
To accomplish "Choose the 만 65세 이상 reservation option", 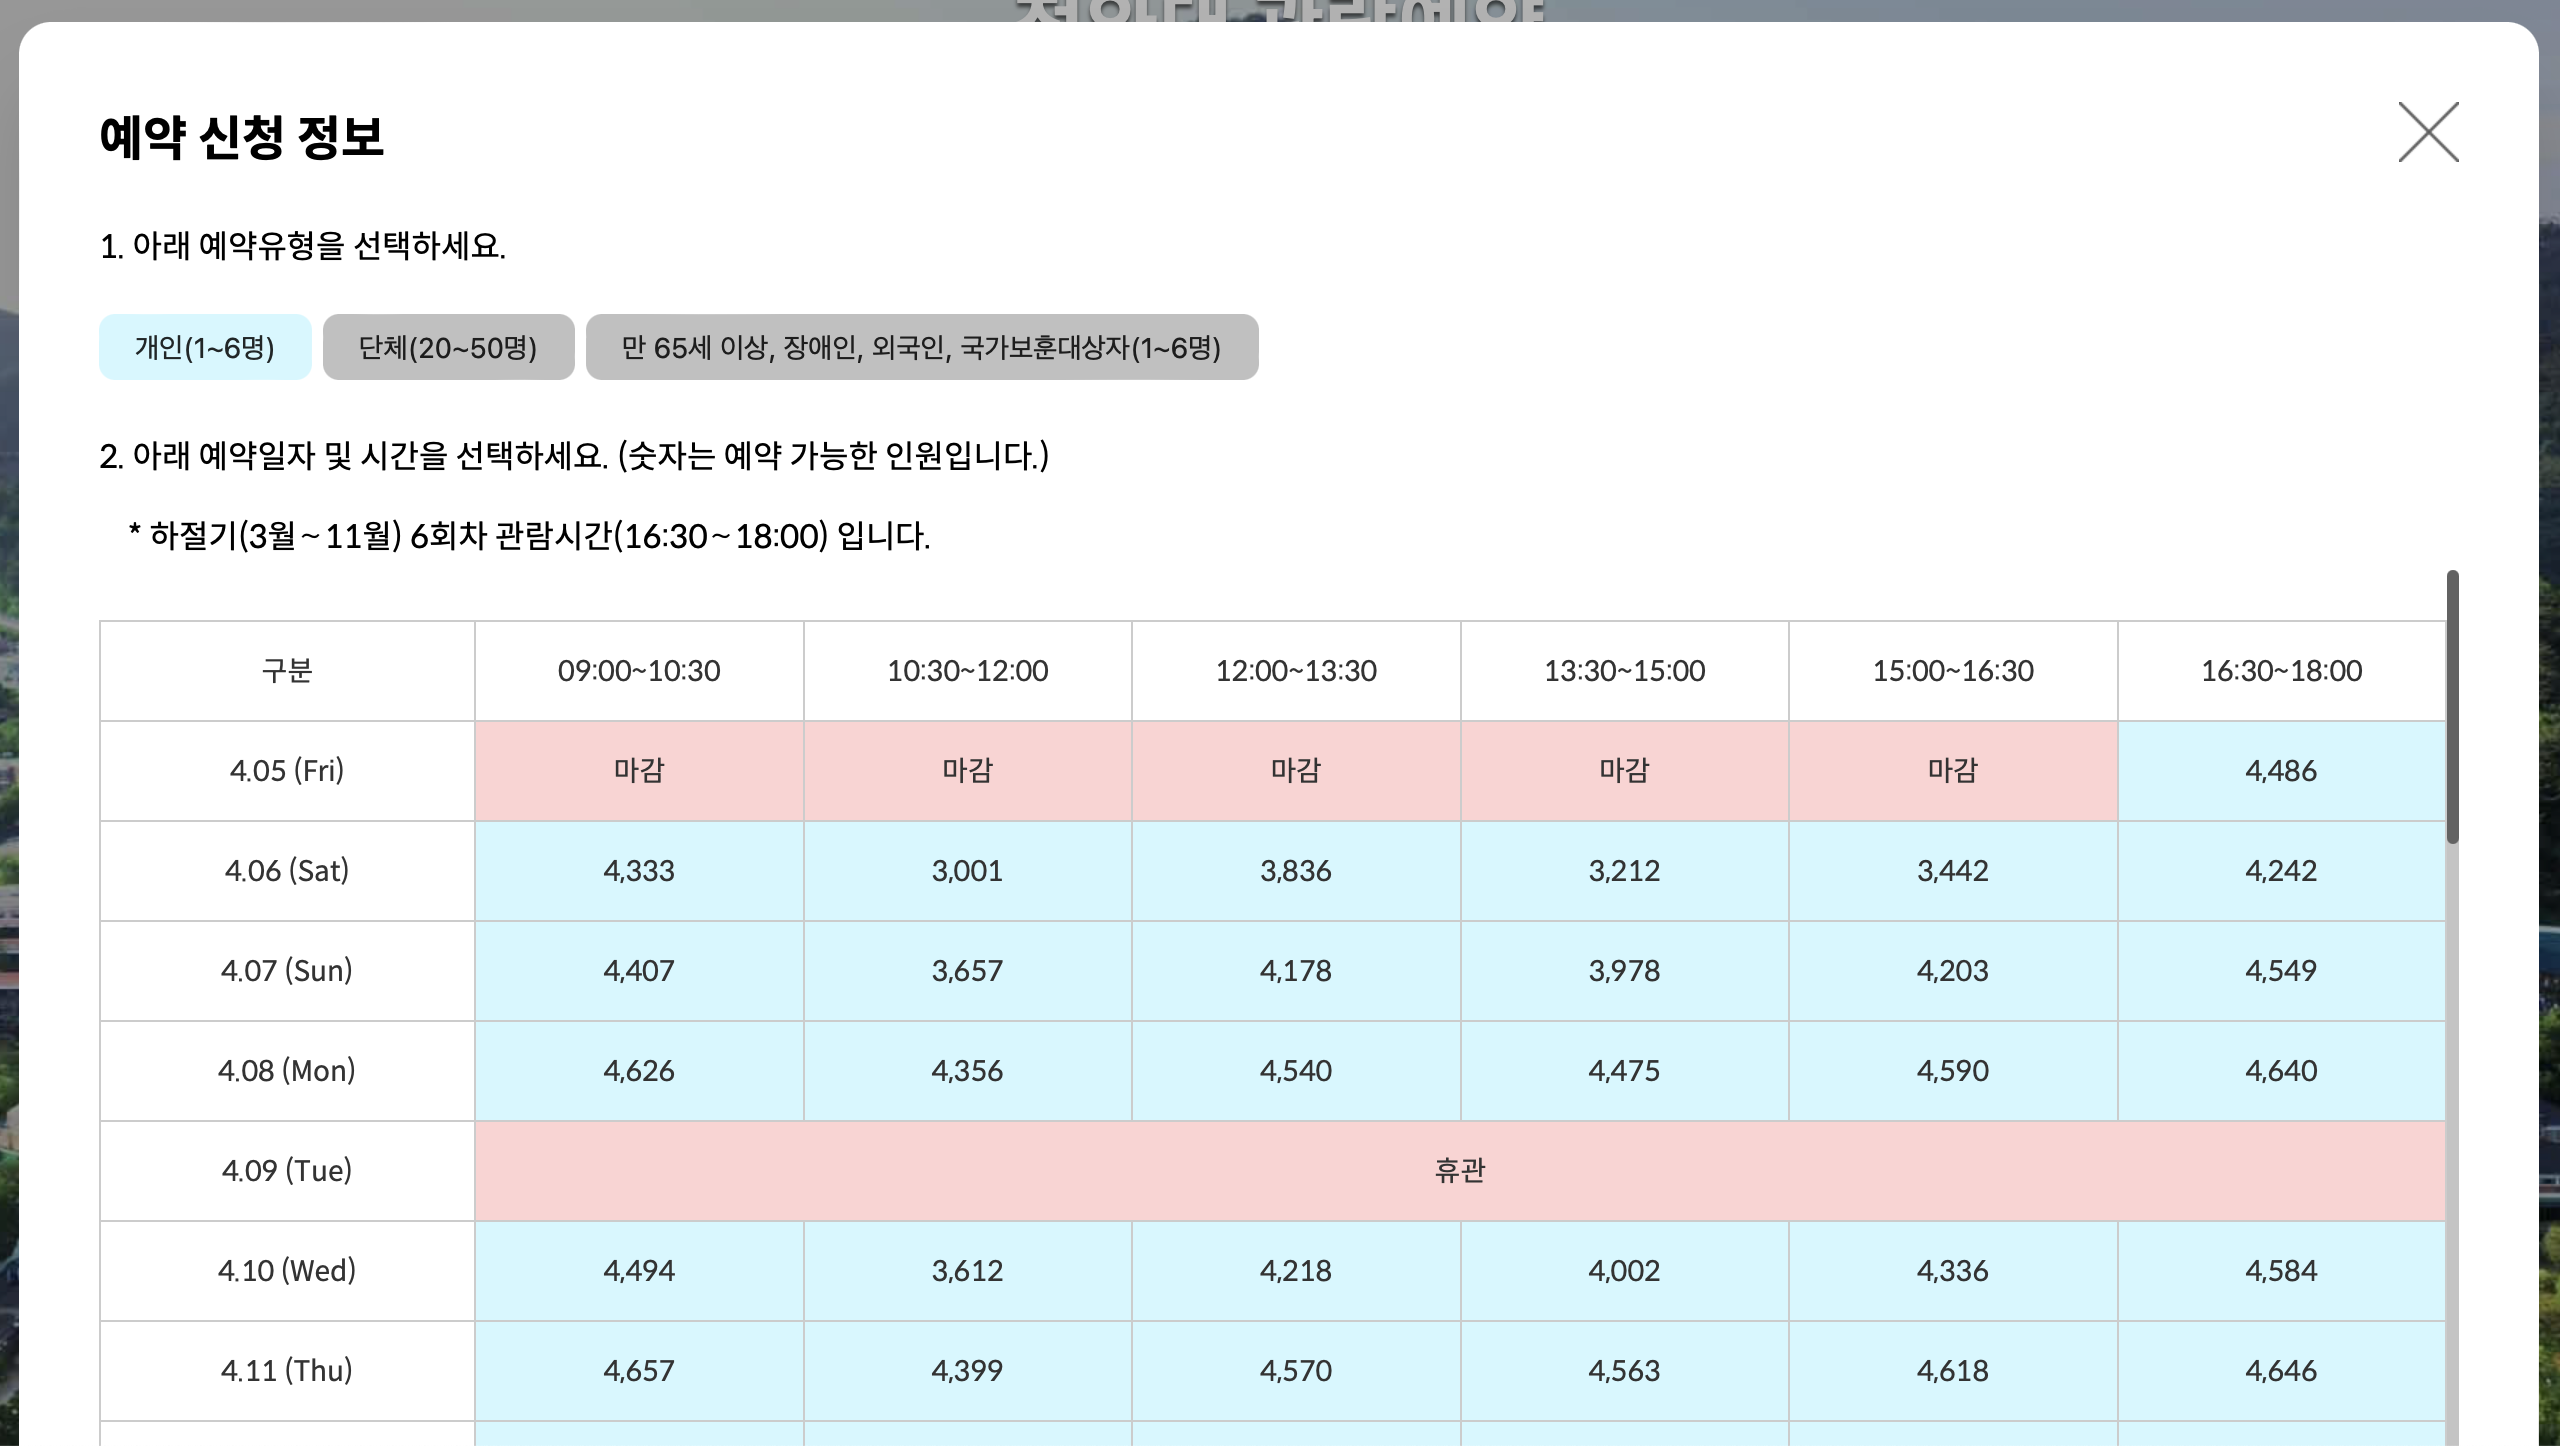I will [x=922, y=347].
